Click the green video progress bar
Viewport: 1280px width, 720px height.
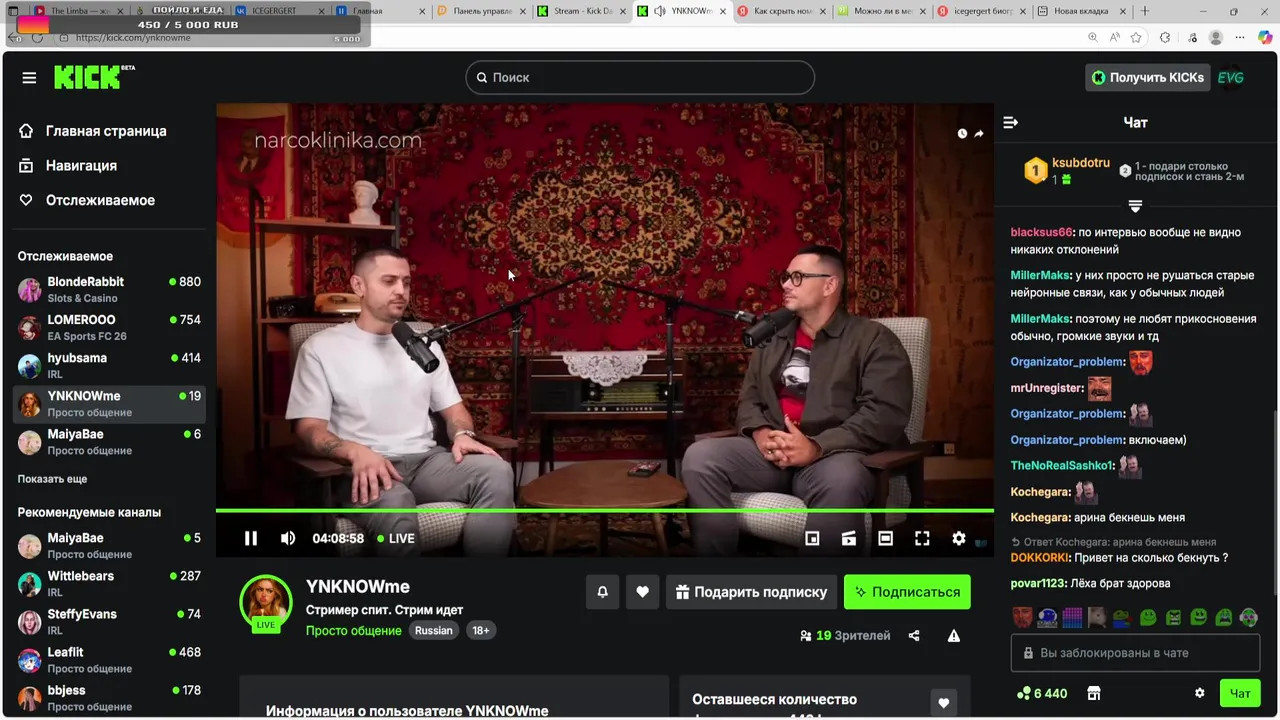[x=605, y=511]
